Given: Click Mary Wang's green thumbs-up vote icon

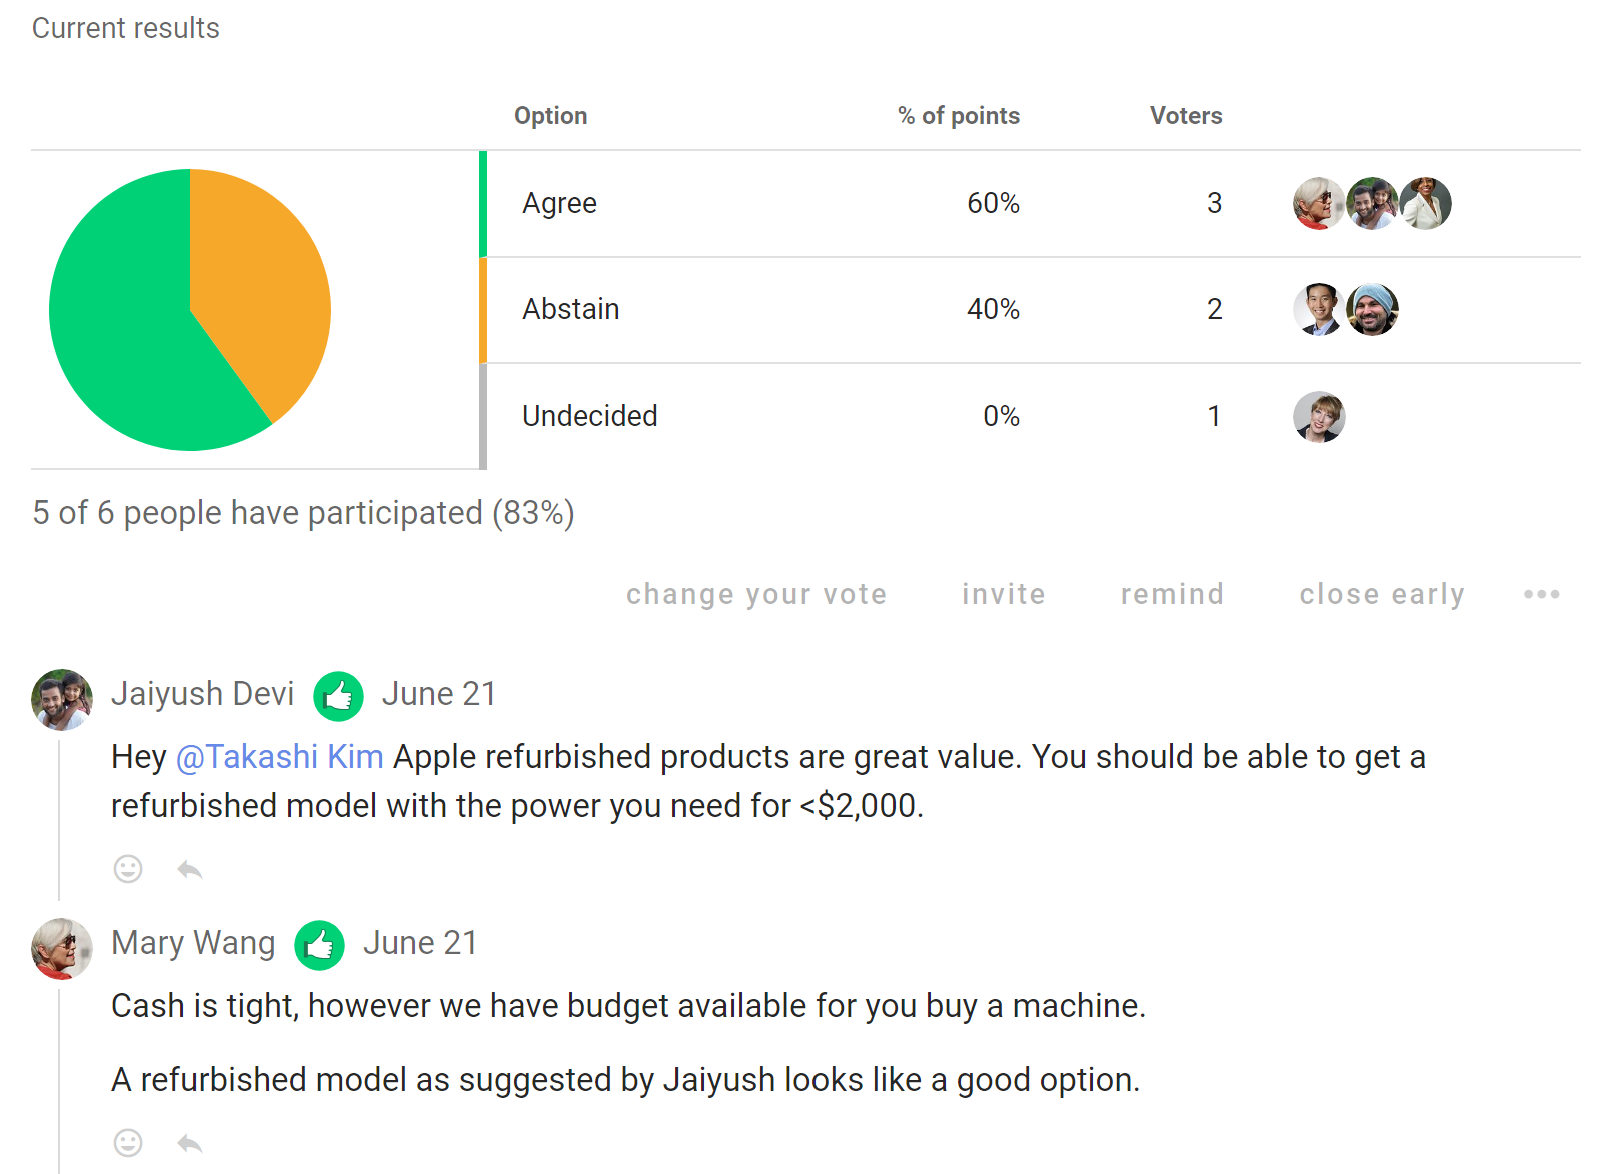Looking at the screenshot, I should 319,945.
